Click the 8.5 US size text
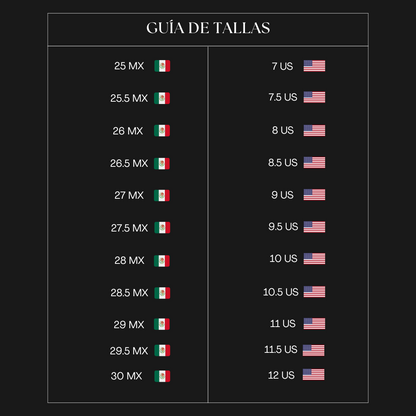This screenshot has width=416, height=416. tap(283, 163)
